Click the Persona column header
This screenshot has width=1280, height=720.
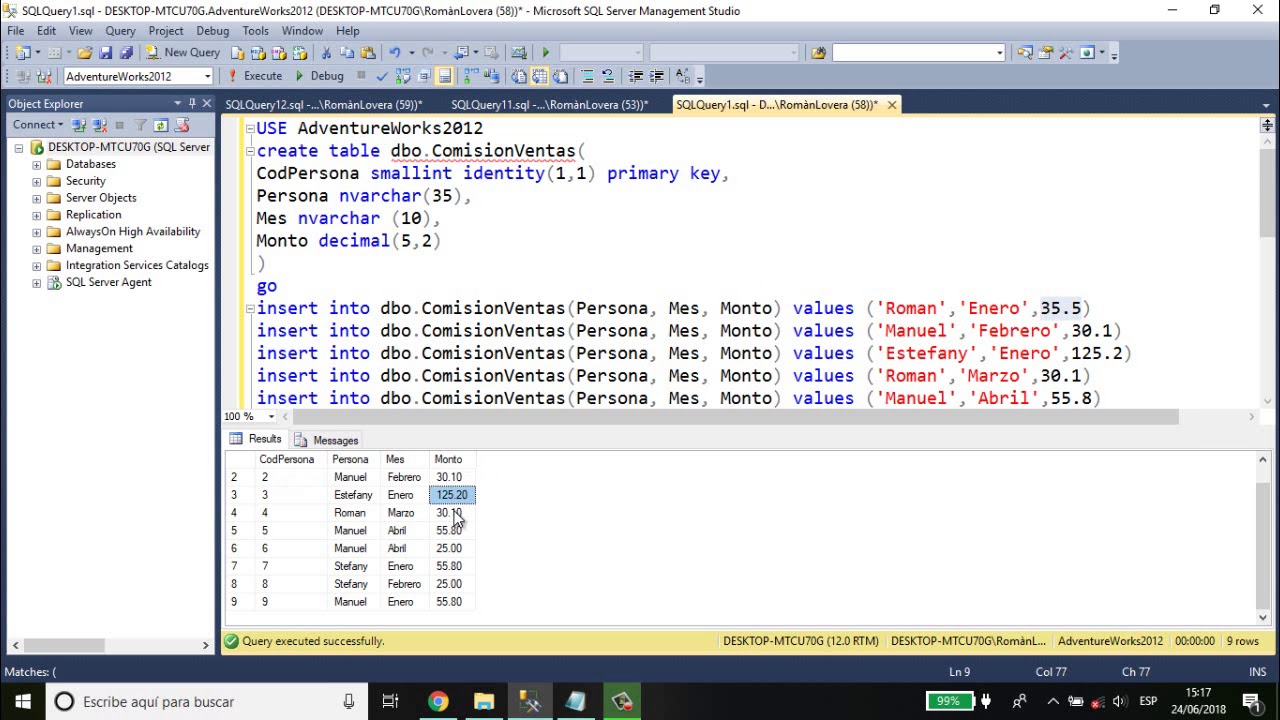point(355,459)
